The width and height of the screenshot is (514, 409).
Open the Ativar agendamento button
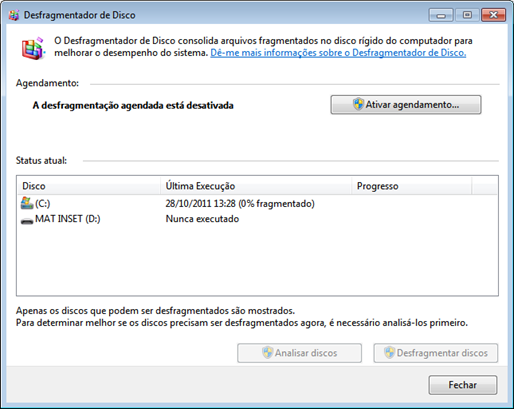click(x=406, y=105)
